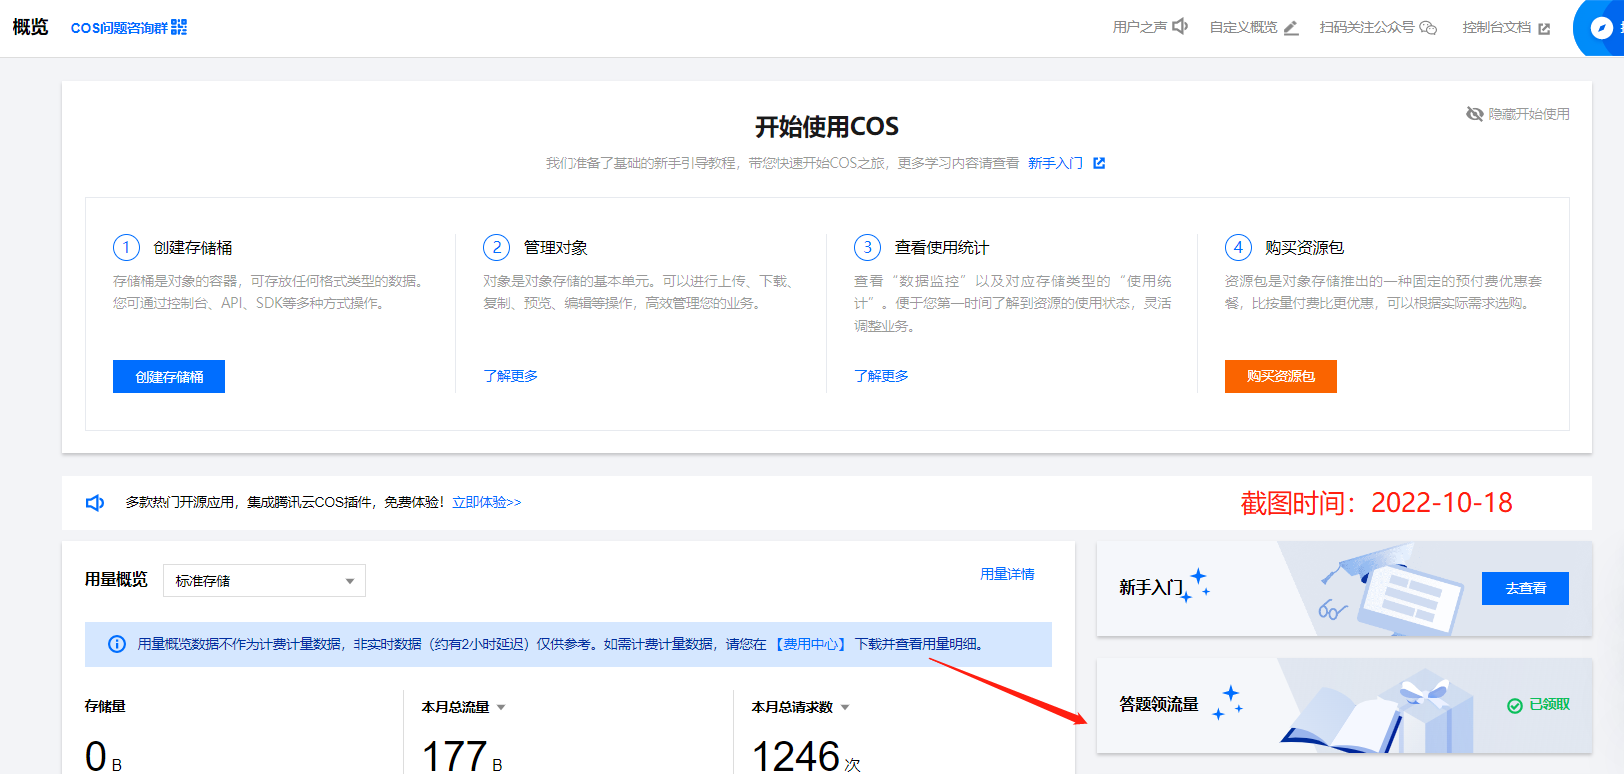Viewport: 1624px width, 774px height.
Task: Click the blue compass icon at top right
Action: (x=1601, y=28)
